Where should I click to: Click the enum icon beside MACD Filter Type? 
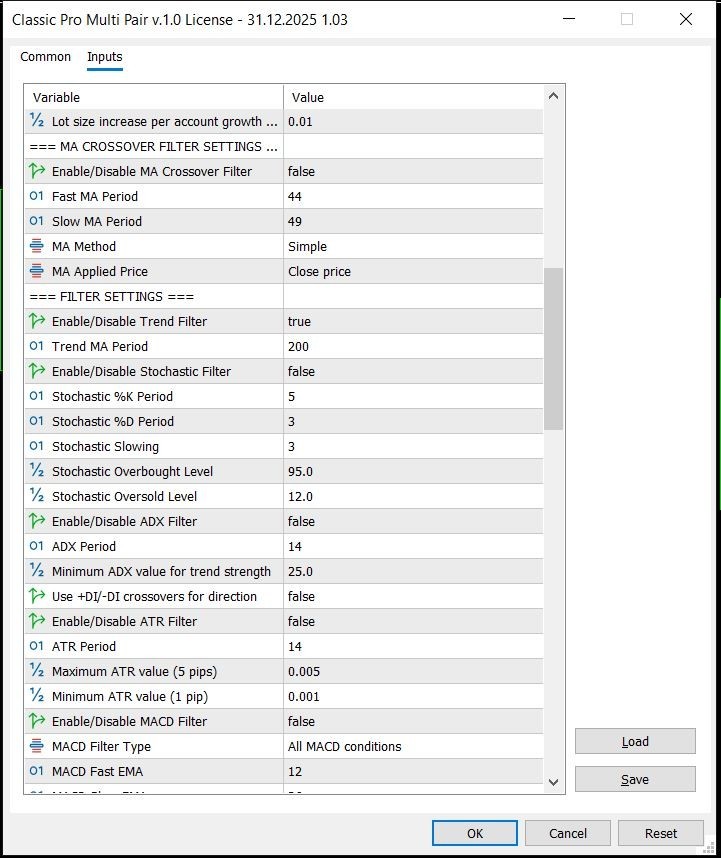click(x=37, y=746)
